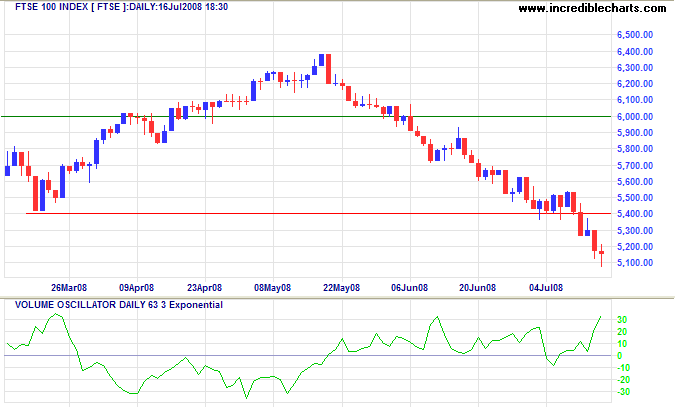Click the 6,500.00 price axis label

pyautogui.click(x=635, y=35)
